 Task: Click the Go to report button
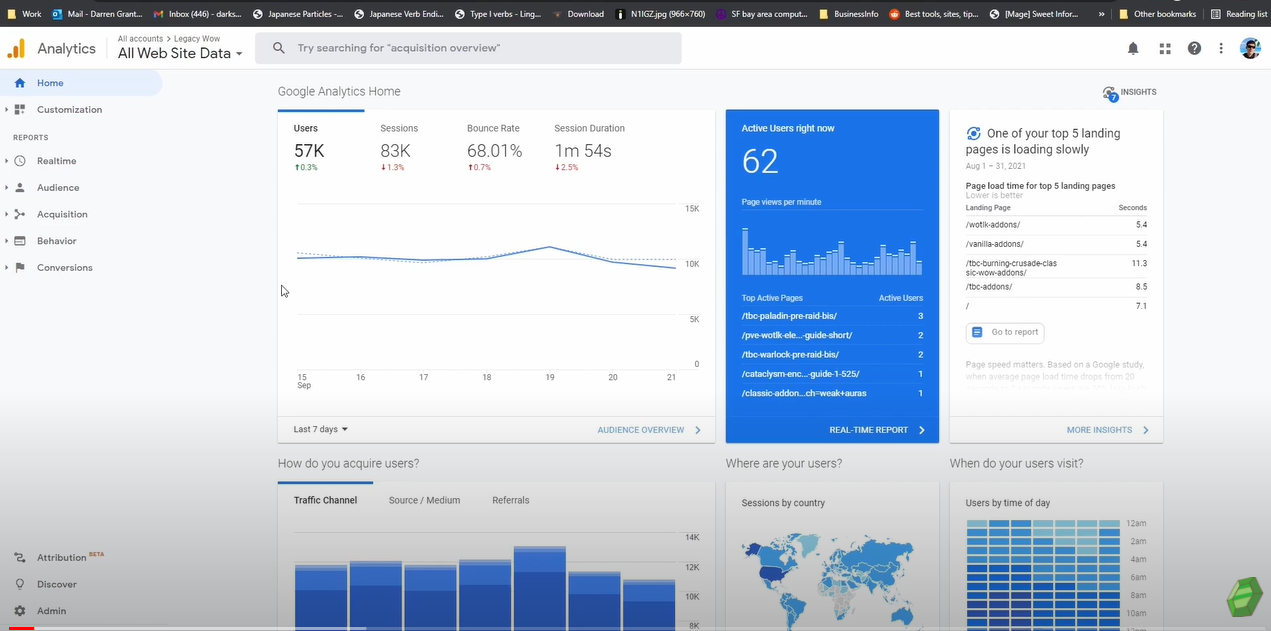(x=1005, y=332)
